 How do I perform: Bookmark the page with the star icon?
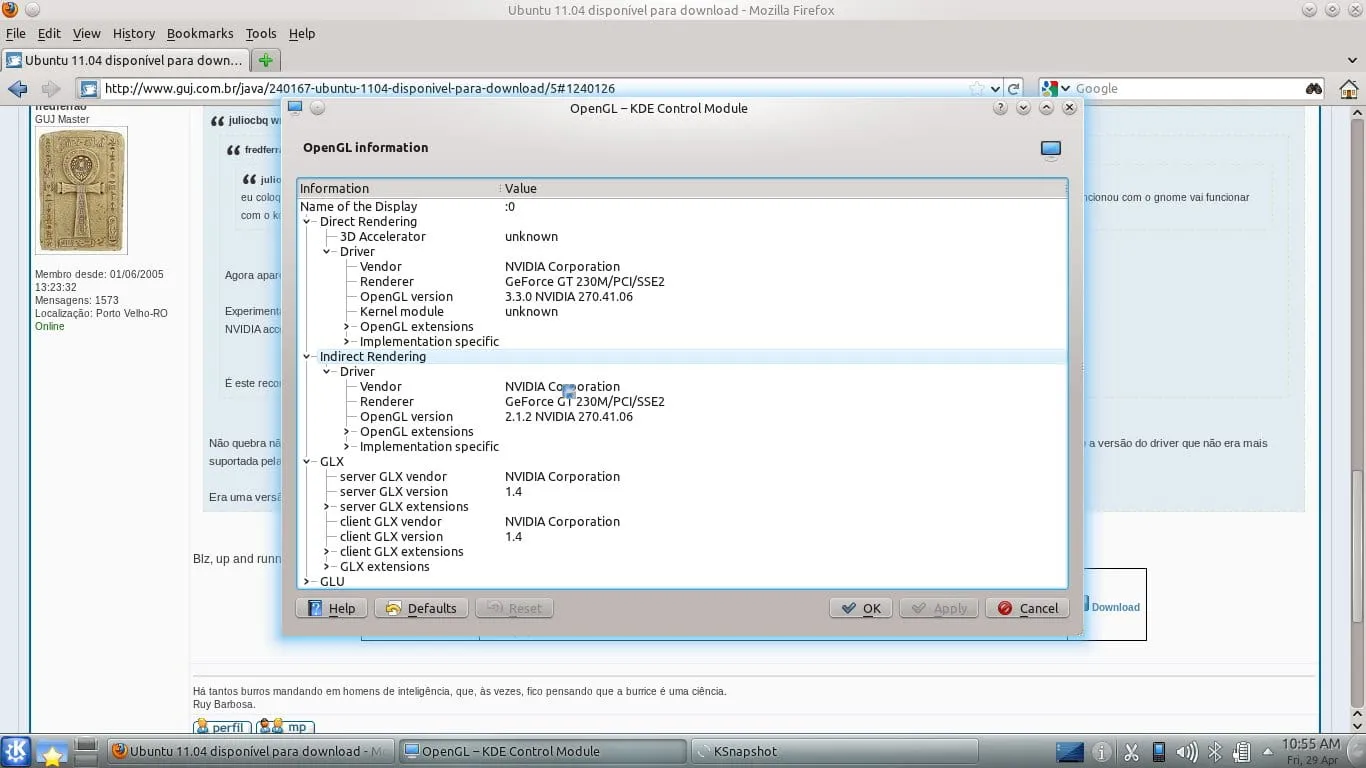977,89
